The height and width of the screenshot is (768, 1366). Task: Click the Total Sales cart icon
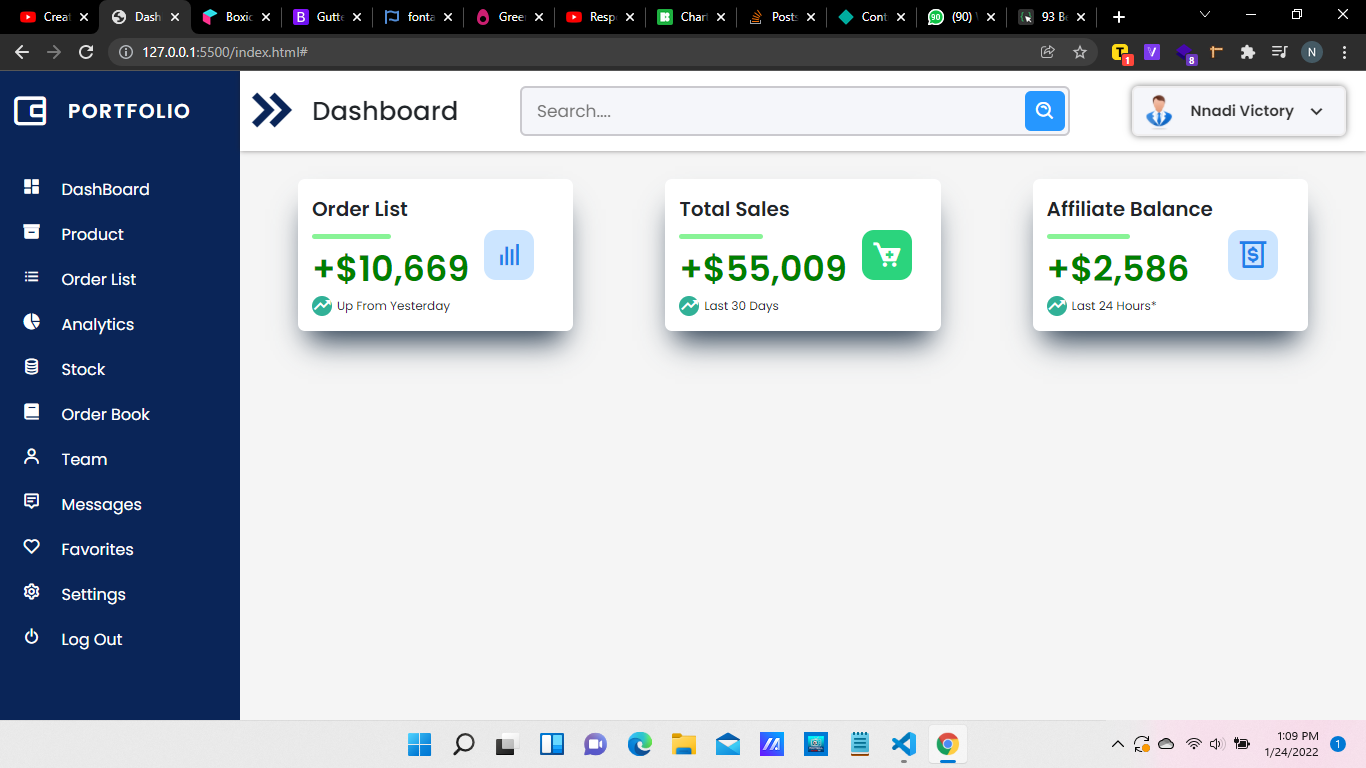(x=887, y=255)
